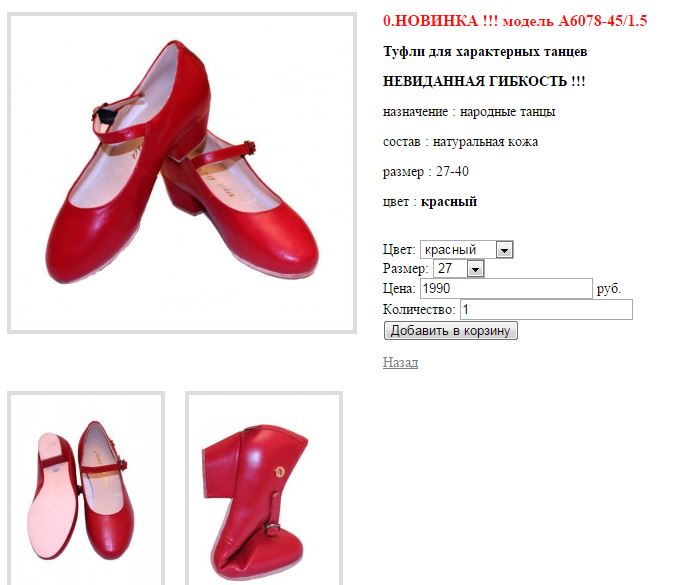The height and width of the screenshot is (585, 698).
Task: Open the large red shoes product photo
Action: pyautogui.click(x=182, y=173)
